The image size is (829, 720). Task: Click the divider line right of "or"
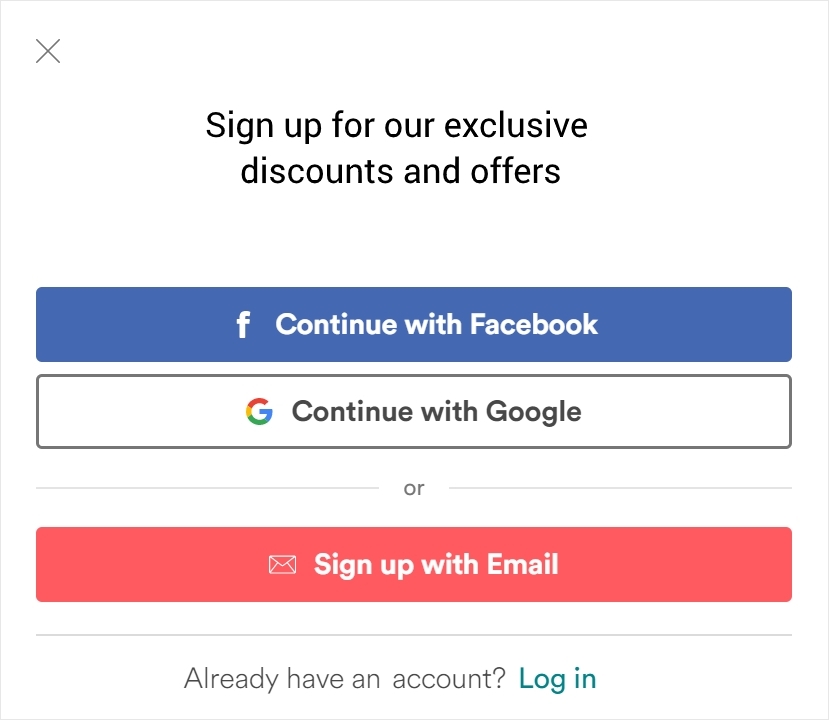621,488
